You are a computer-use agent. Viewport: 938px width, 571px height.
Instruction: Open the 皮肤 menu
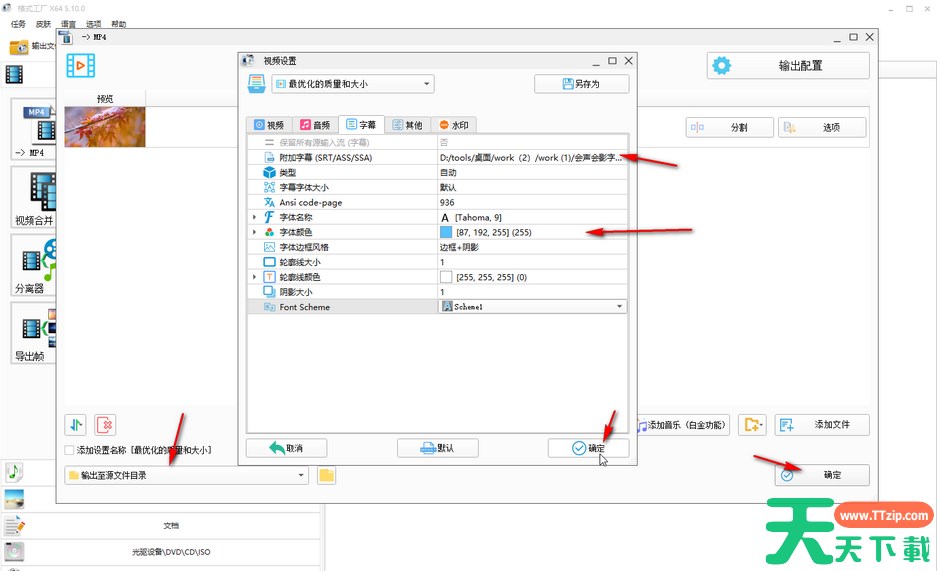(43, 24)
